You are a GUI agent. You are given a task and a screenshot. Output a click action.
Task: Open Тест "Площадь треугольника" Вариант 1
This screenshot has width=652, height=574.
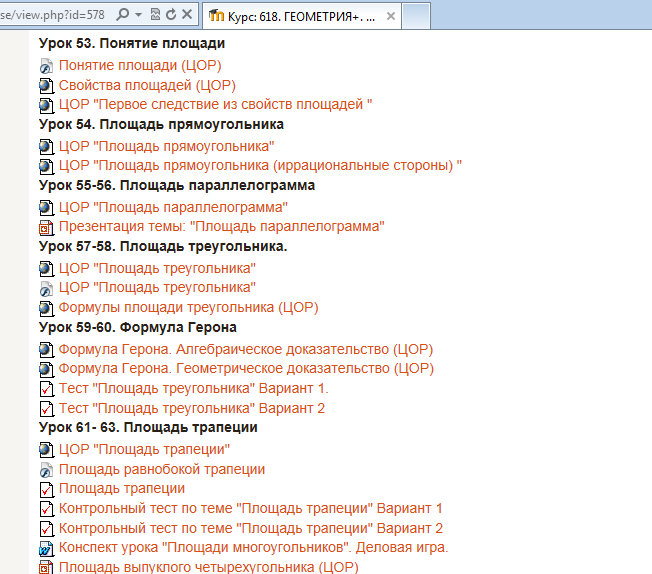[194, 388]
